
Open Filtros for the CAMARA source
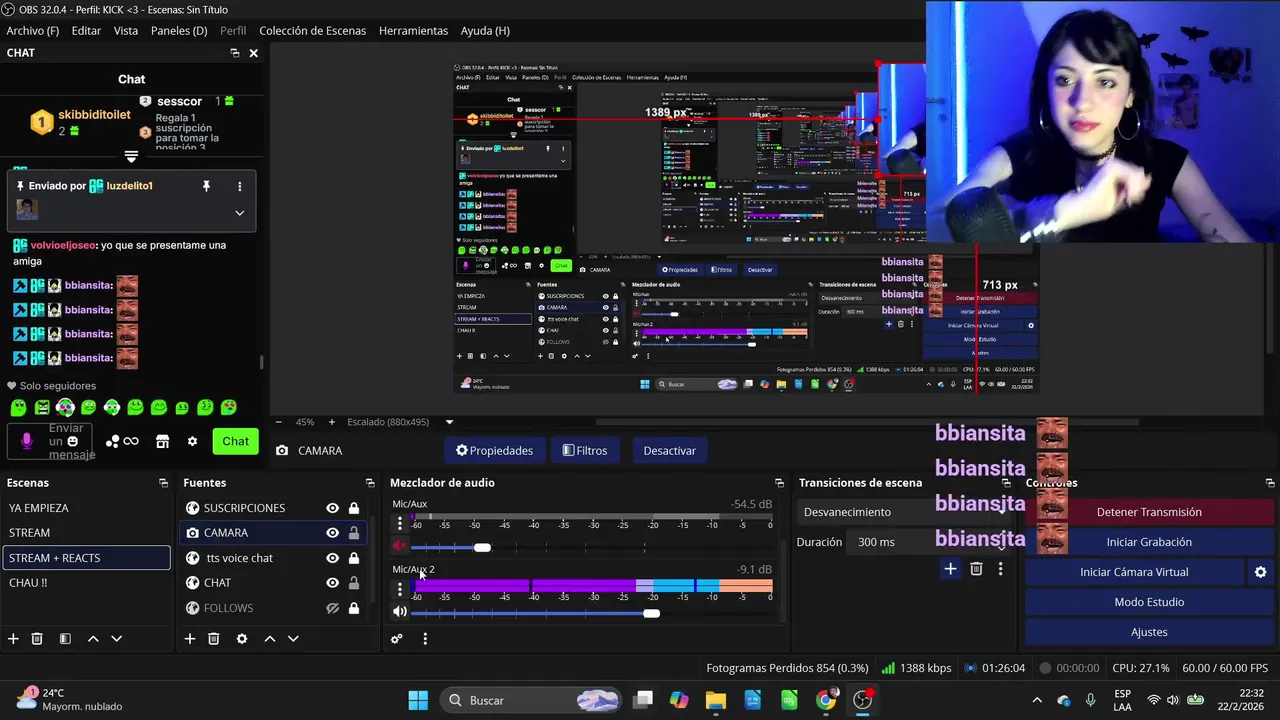point(585,451)
